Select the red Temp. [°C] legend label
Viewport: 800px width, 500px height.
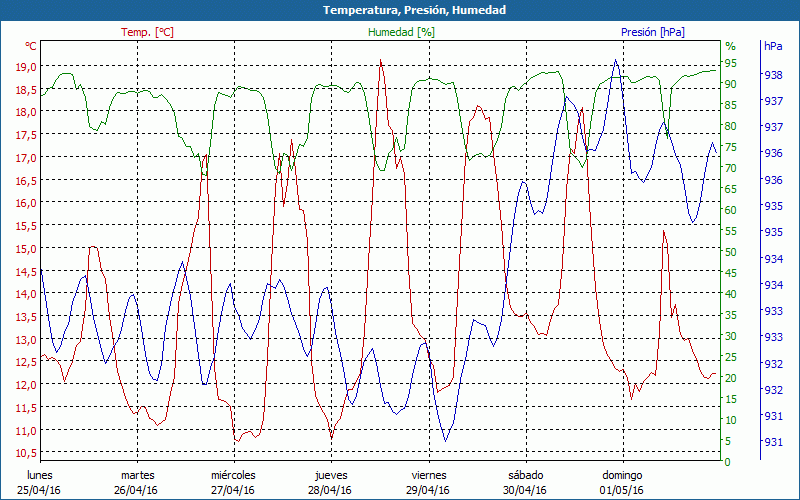point(147,32)
